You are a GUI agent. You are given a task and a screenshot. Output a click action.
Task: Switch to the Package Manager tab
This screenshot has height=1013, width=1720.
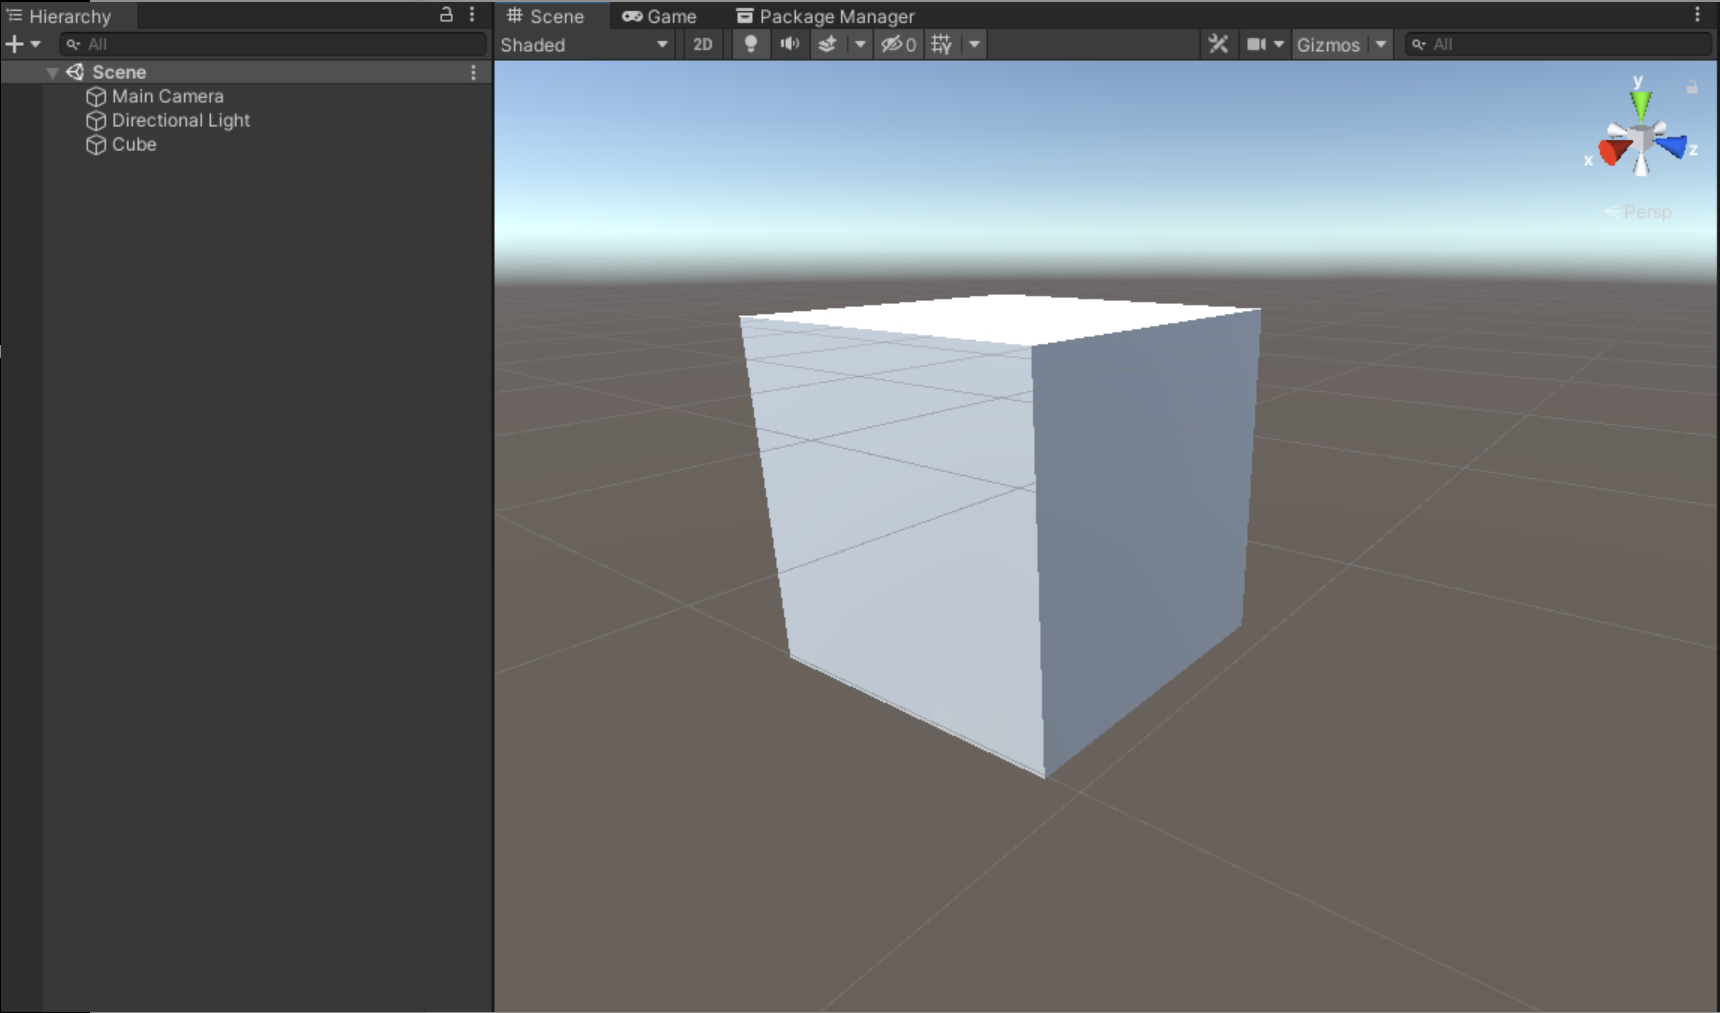(x=826, y=16)
